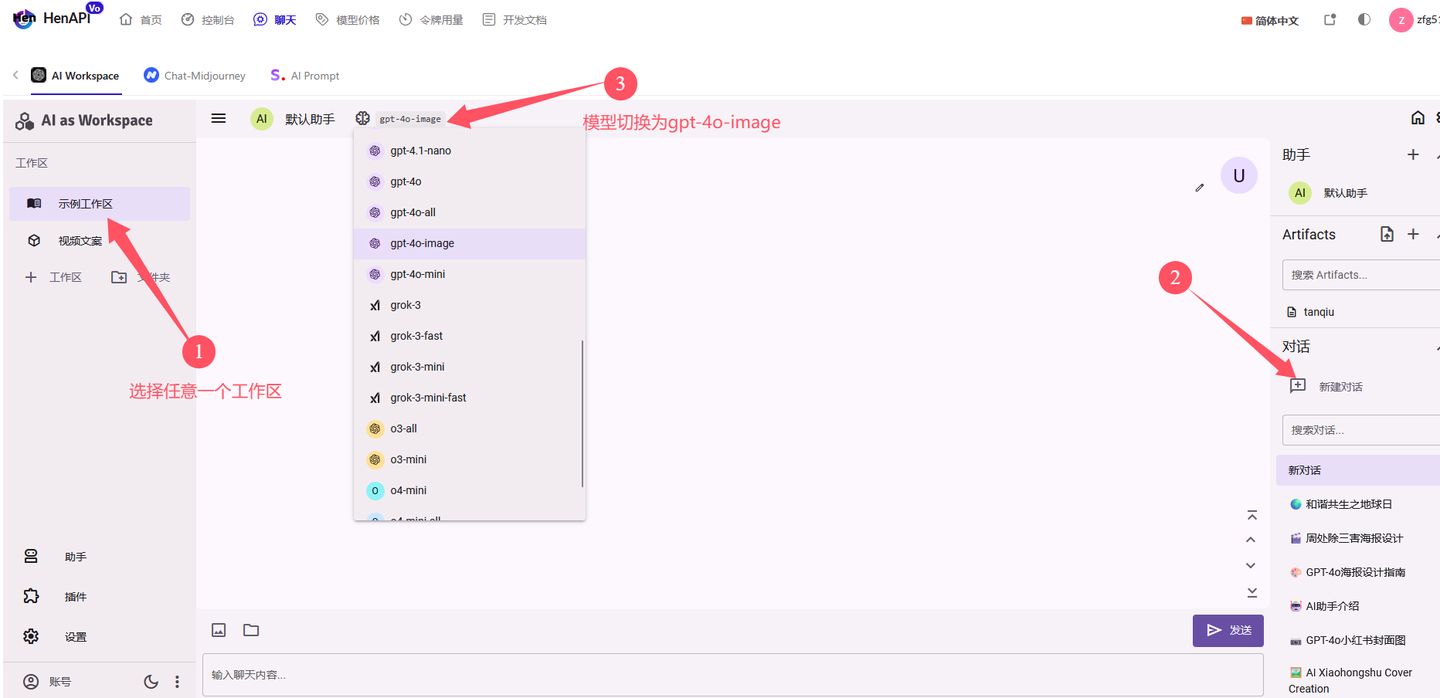Viewport: 1440px width, 698px height.
Task: Choose the plain gpt-4o model
Action: point(469,182)
